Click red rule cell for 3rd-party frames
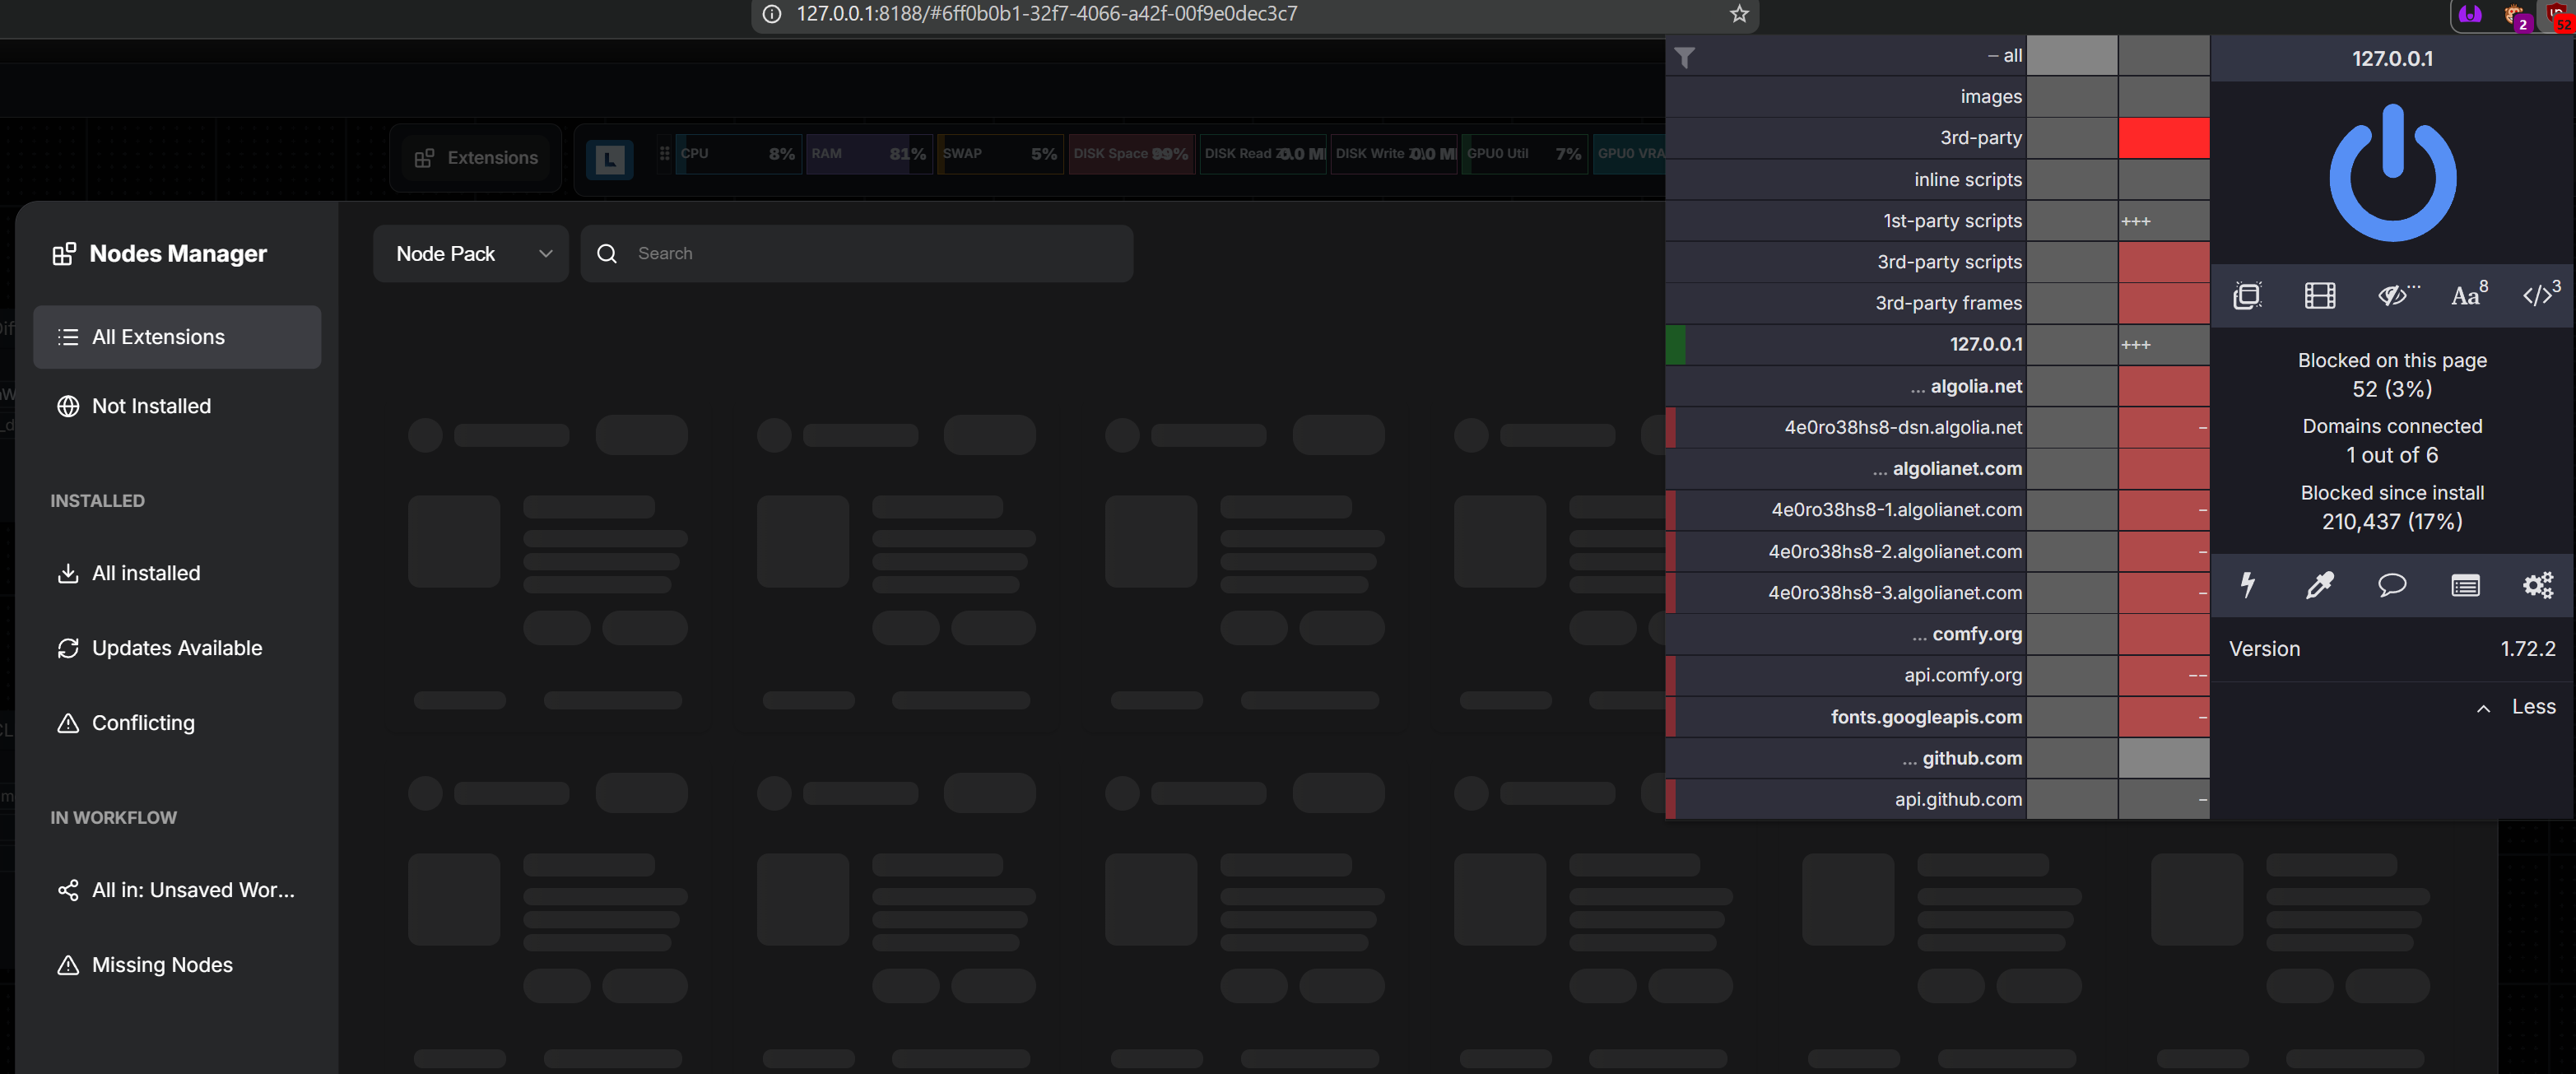This screenshot has height=1074, width=2576. tap(2163, 303)
